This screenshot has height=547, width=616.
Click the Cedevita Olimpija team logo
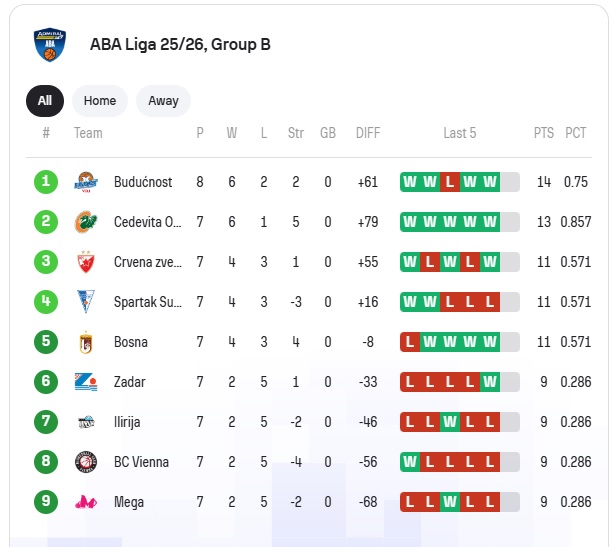86,222
